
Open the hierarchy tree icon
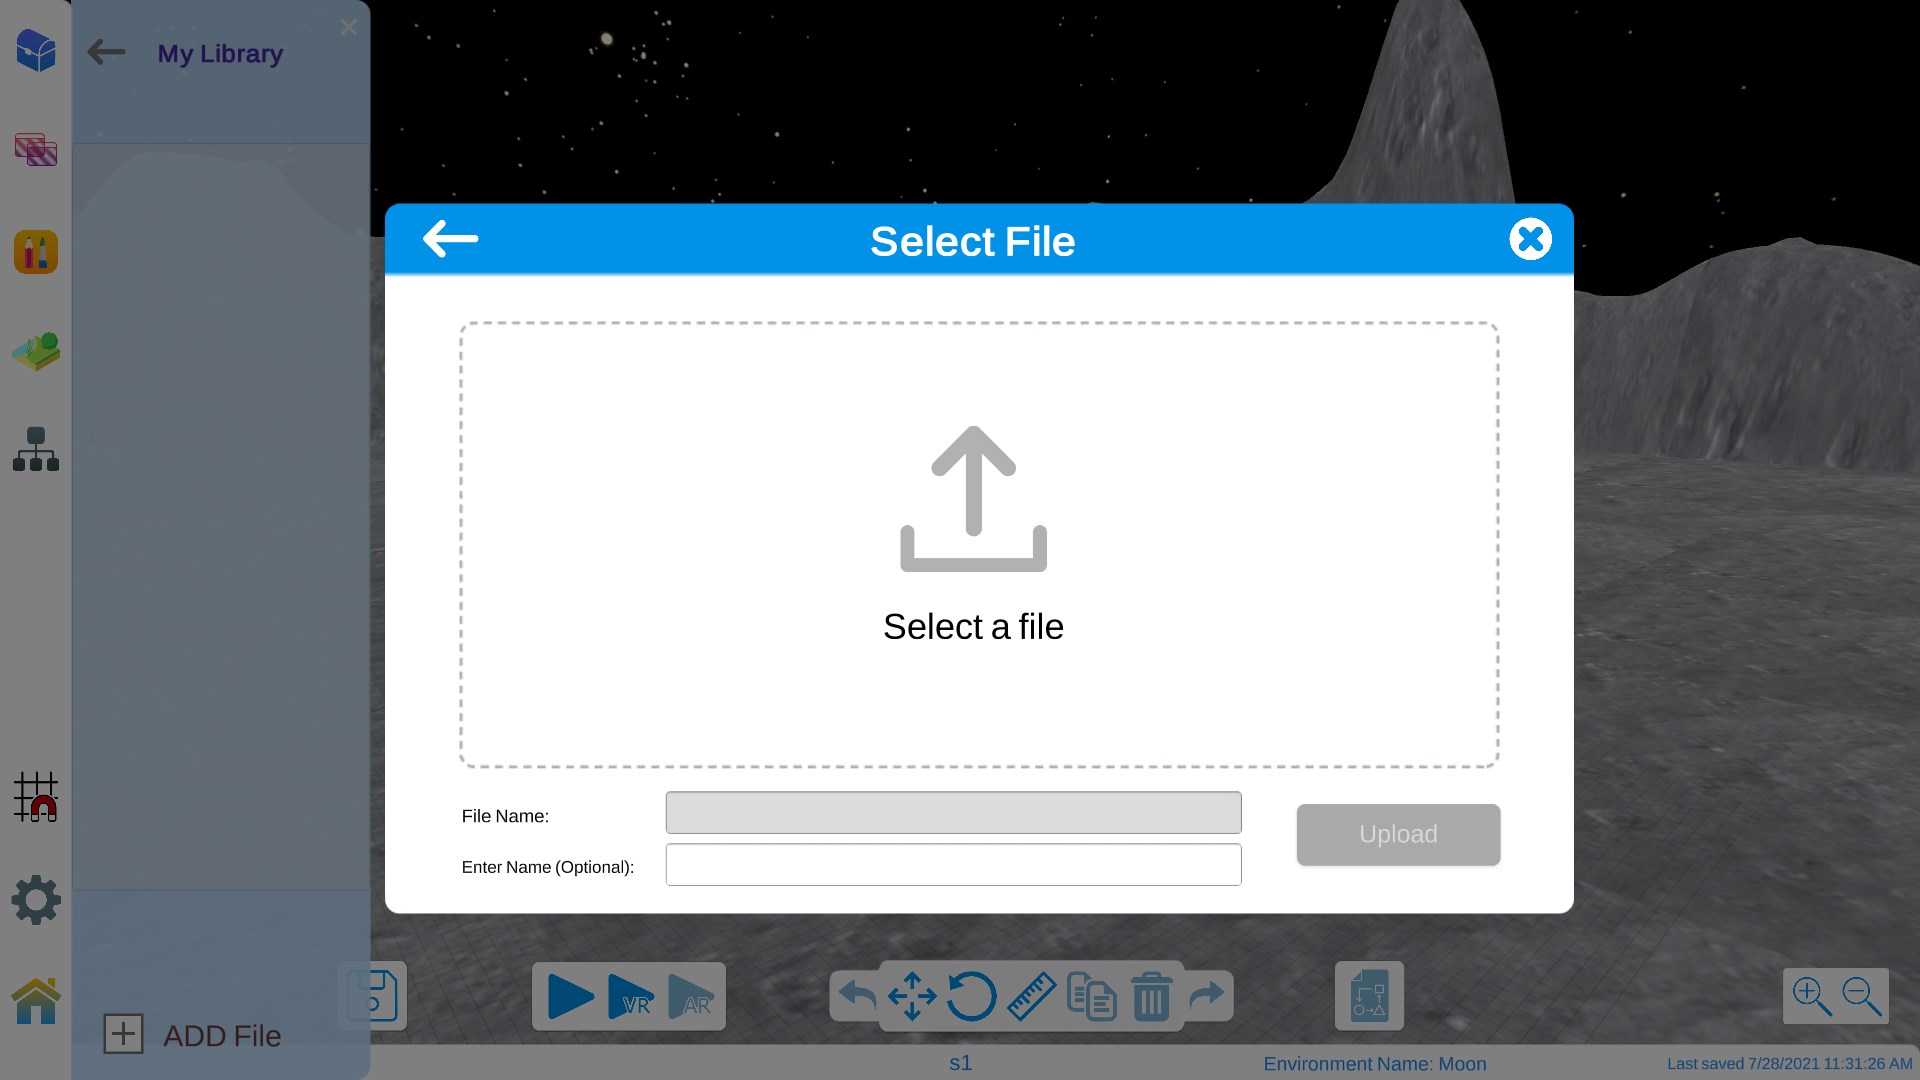(36, 449)
